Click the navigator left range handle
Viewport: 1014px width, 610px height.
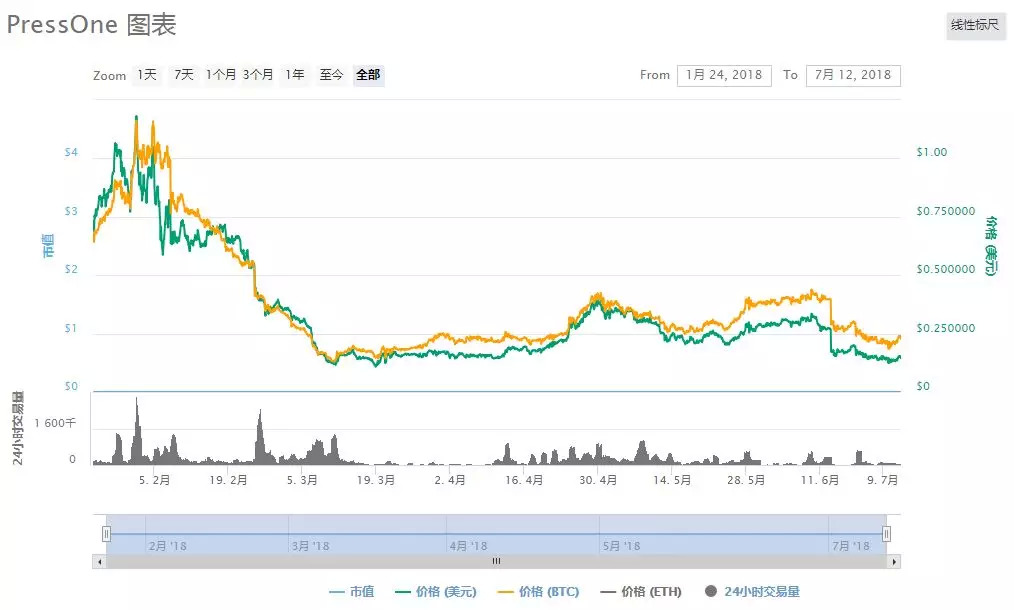(x=106, y=534)
